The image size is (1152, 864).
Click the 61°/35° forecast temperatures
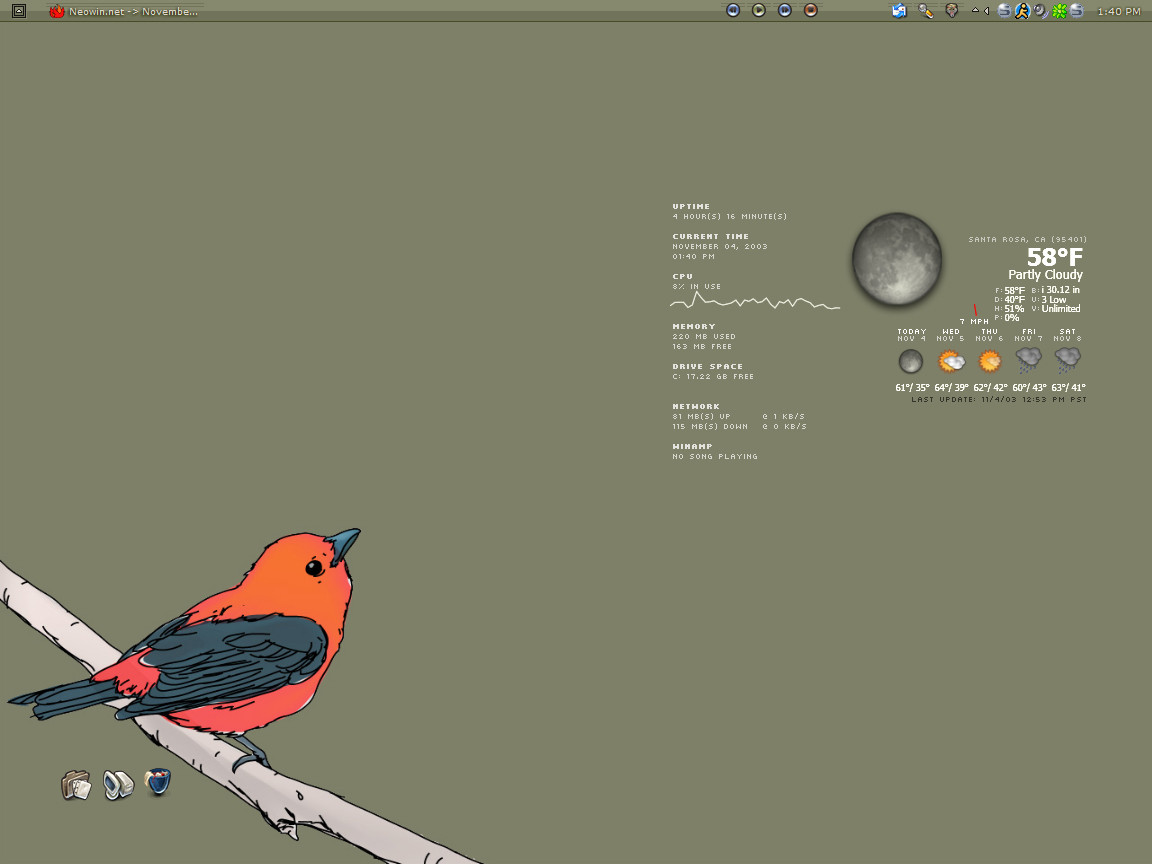click(912, 388)
